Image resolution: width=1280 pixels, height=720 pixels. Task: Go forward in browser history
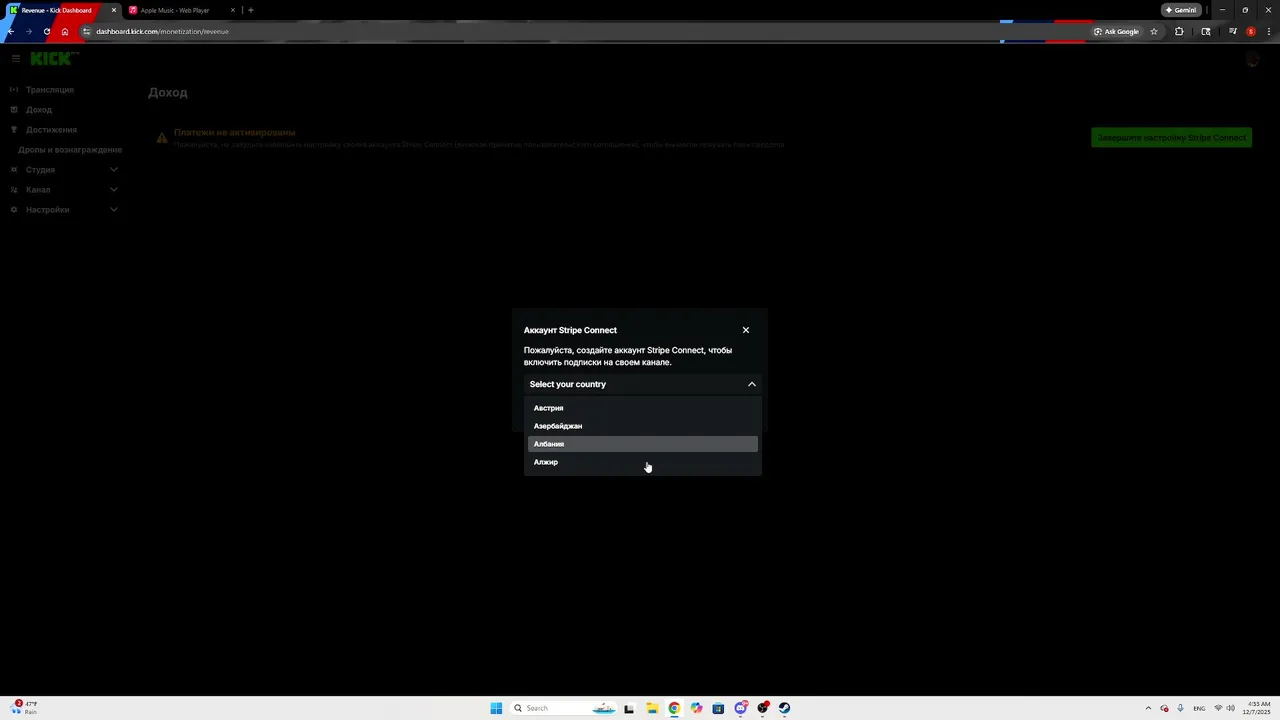(28, 31)
